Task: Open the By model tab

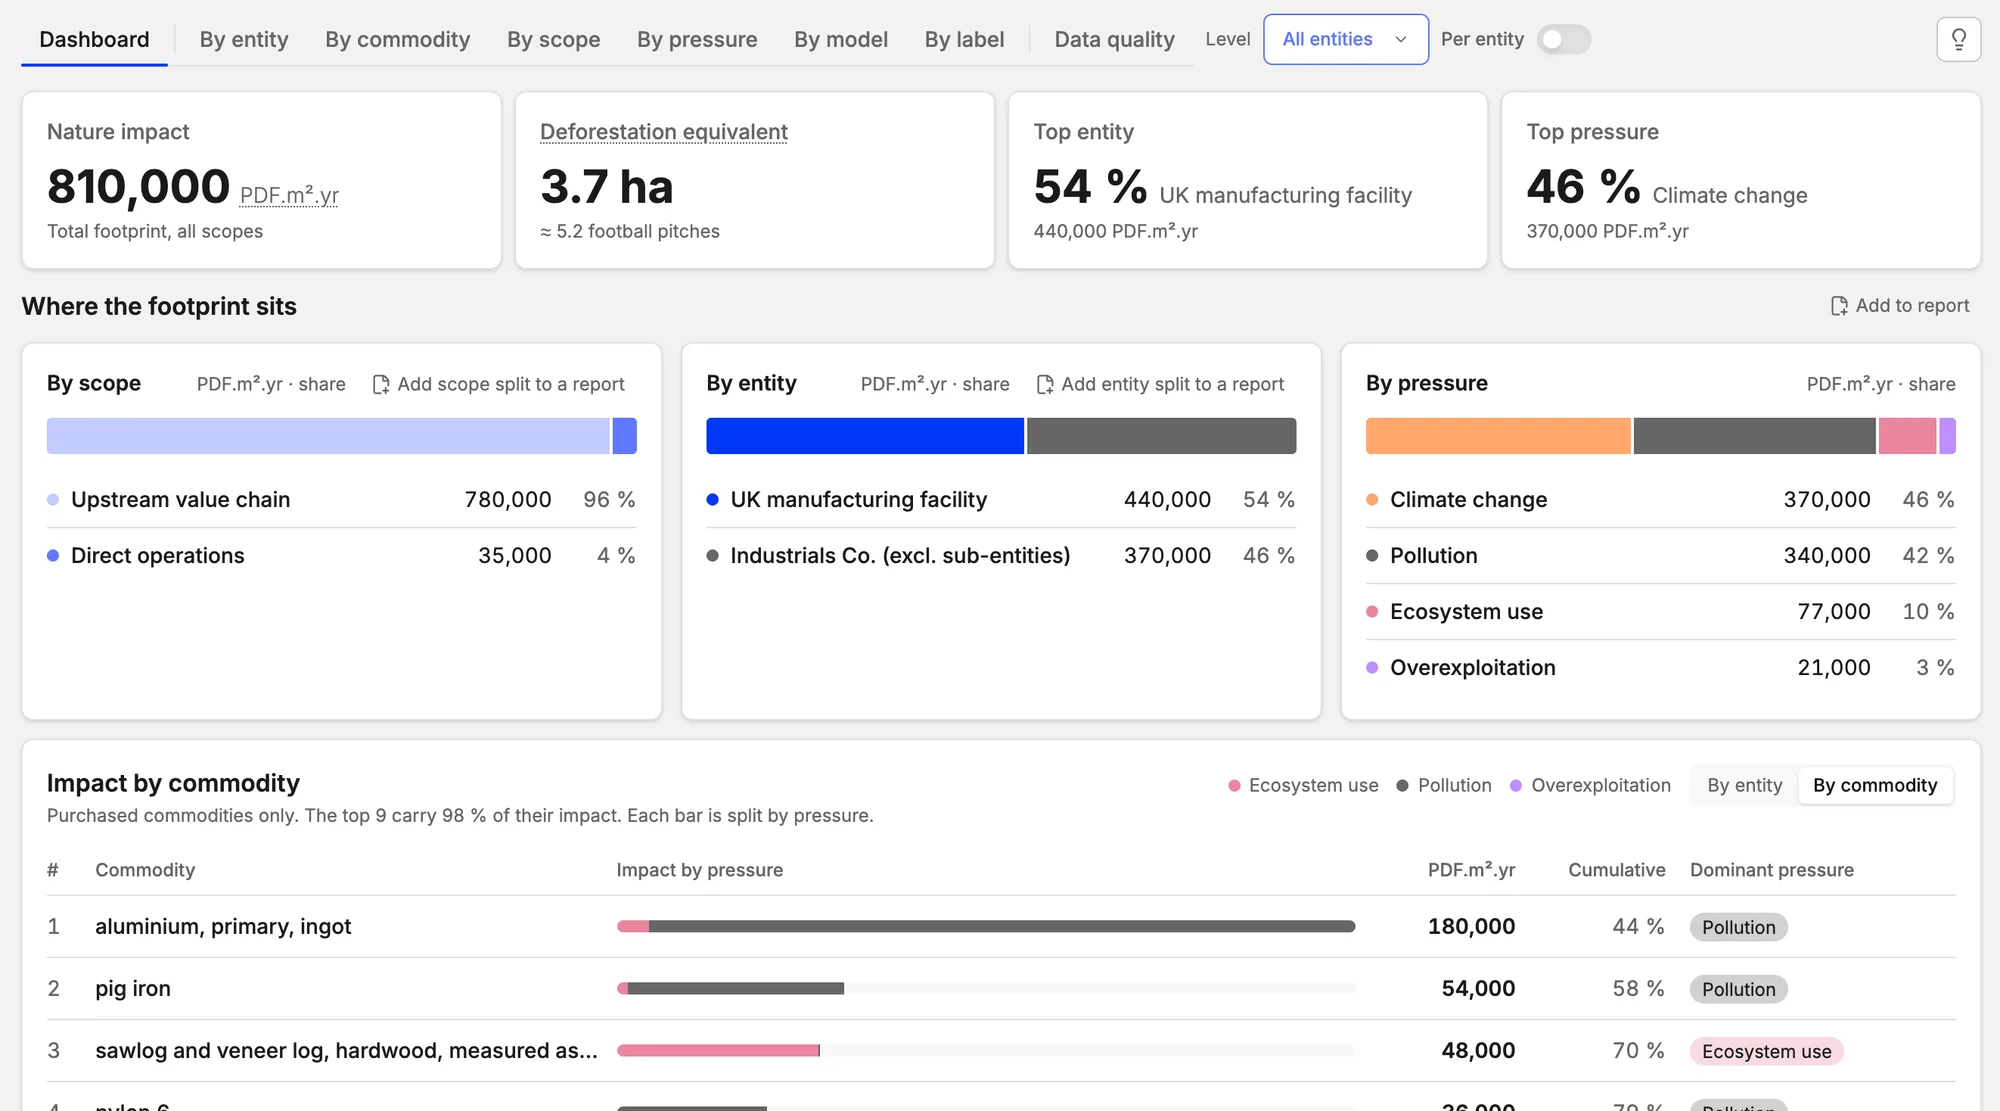Action: [x=841, y=40]
